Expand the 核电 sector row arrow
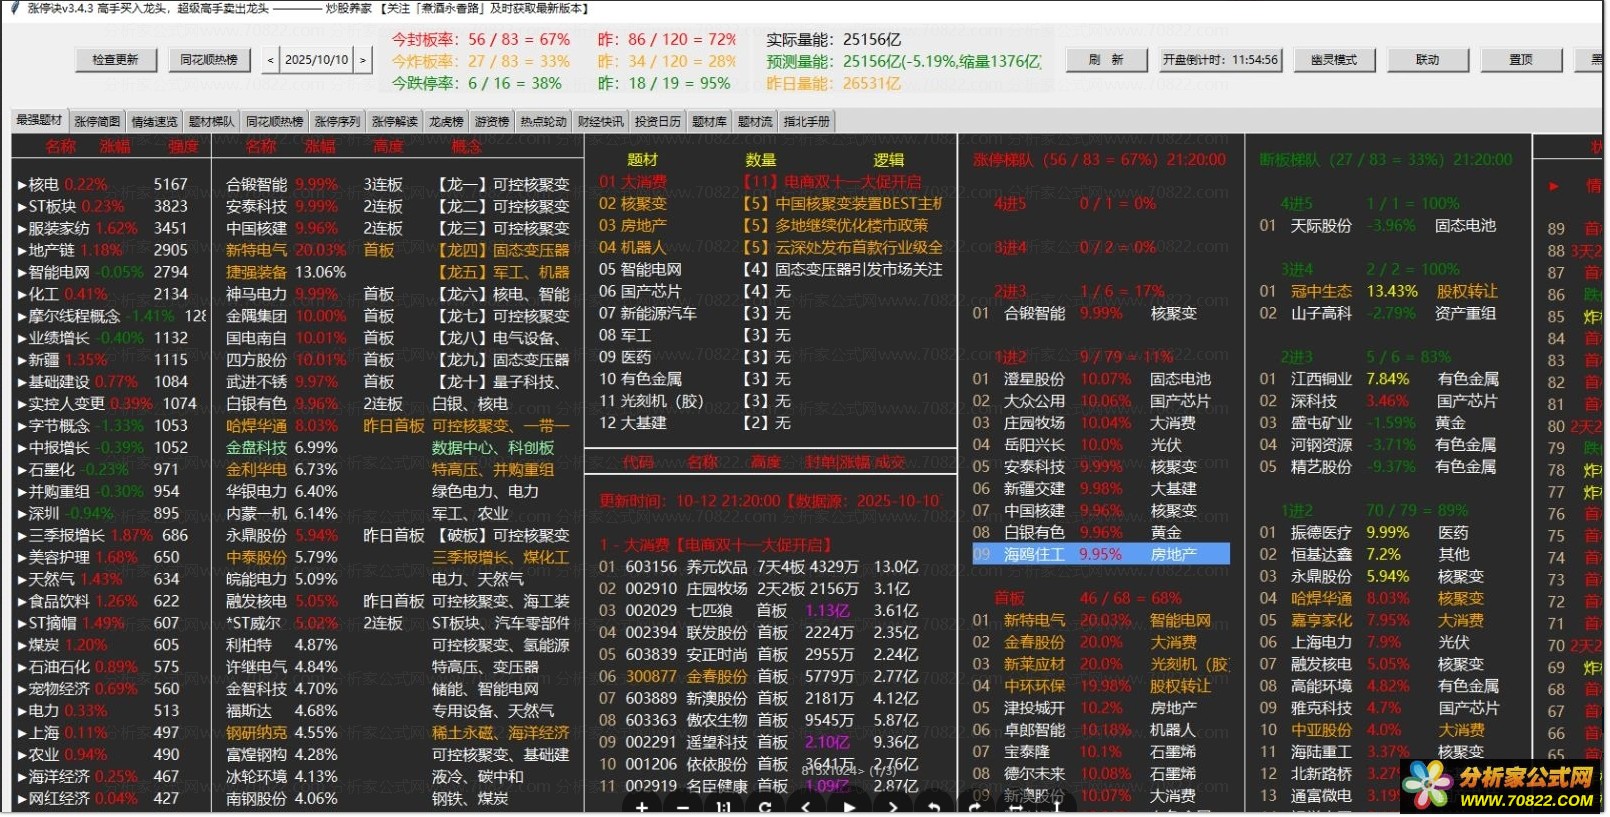The height and width of the screenshot is (817, 1610). pos(22,185)
